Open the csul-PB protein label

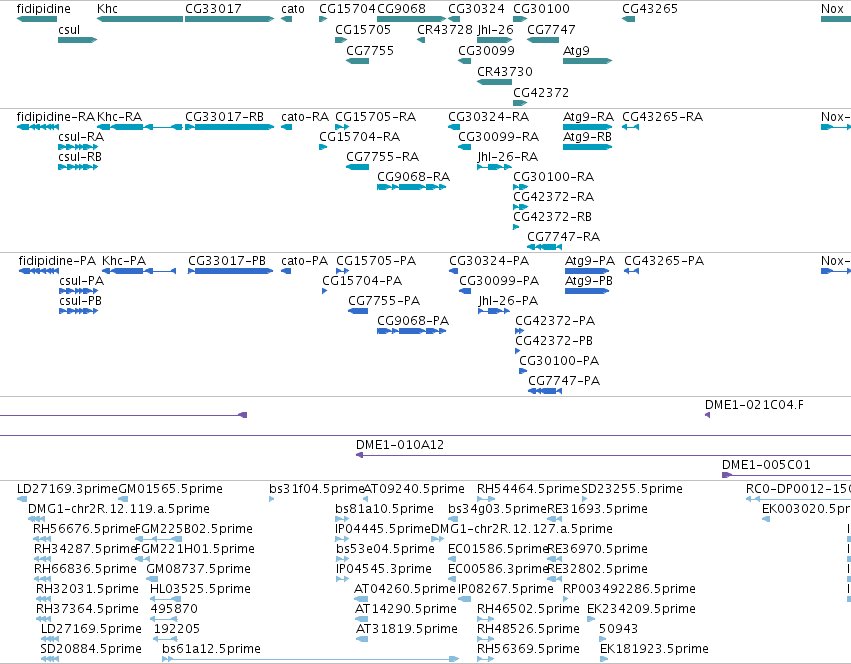click(x=80, y=301)
